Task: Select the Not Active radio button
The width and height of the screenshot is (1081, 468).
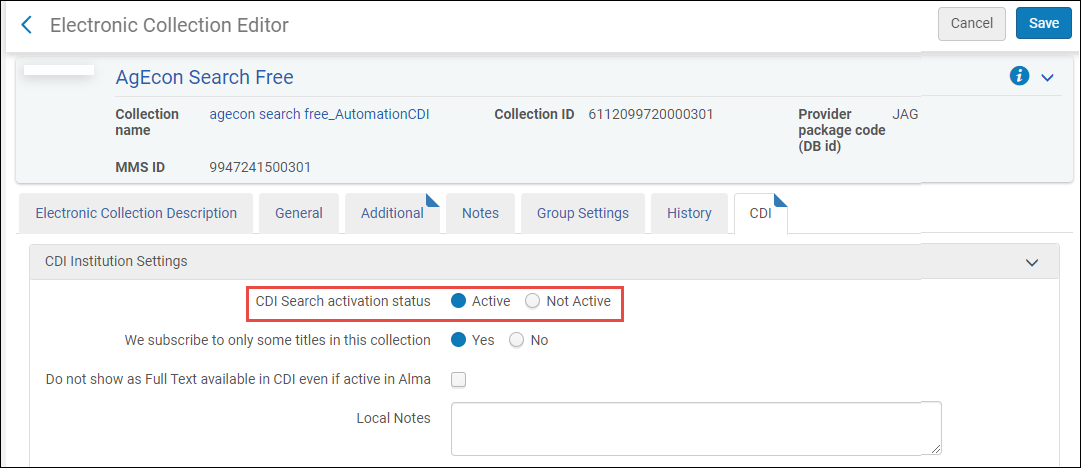Action: pos(533,301)
